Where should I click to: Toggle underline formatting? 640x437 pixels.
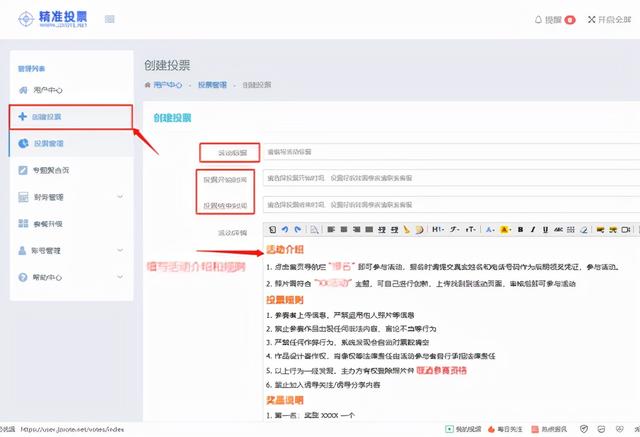click(x=545, y=230)
